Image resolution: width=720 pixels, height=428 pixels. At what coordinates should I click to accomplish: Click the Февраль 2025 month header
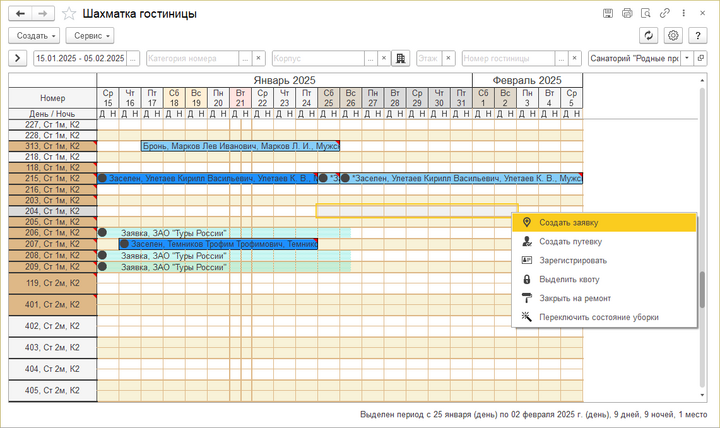(x=528, y=80)
